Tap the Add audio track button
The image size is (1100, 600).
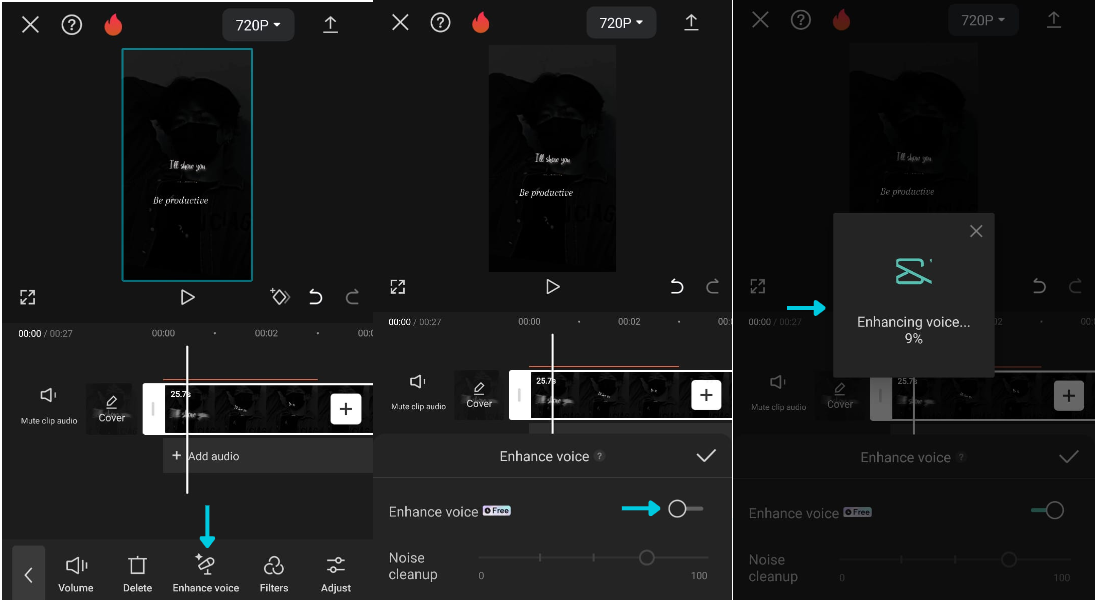click(x=268, y=456)
